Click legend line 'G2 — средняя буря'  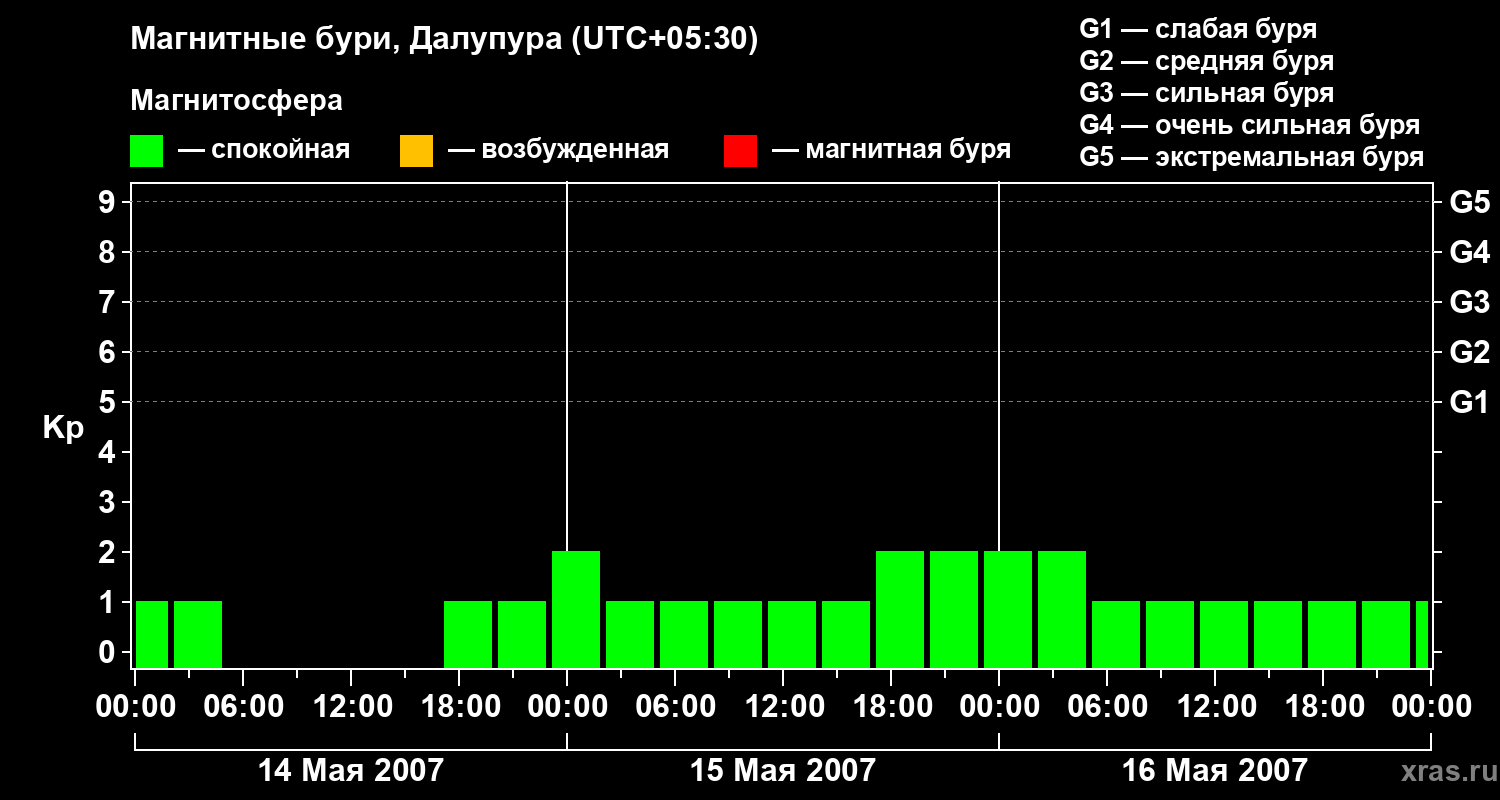coord(1207,61)
